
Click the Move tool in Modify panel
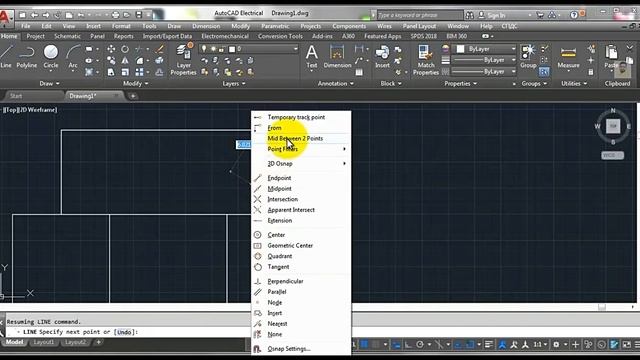111,49
